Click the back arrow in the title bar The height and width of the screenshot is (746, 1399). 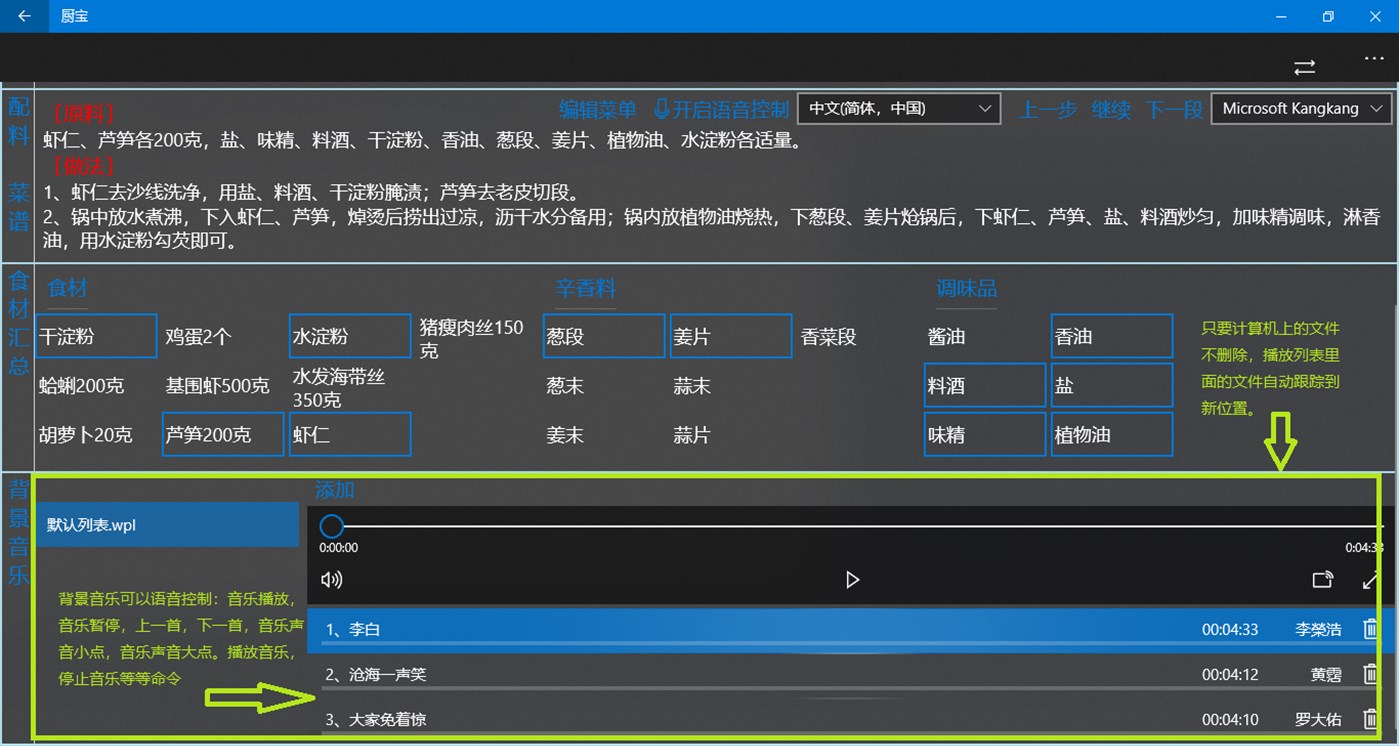24,16
